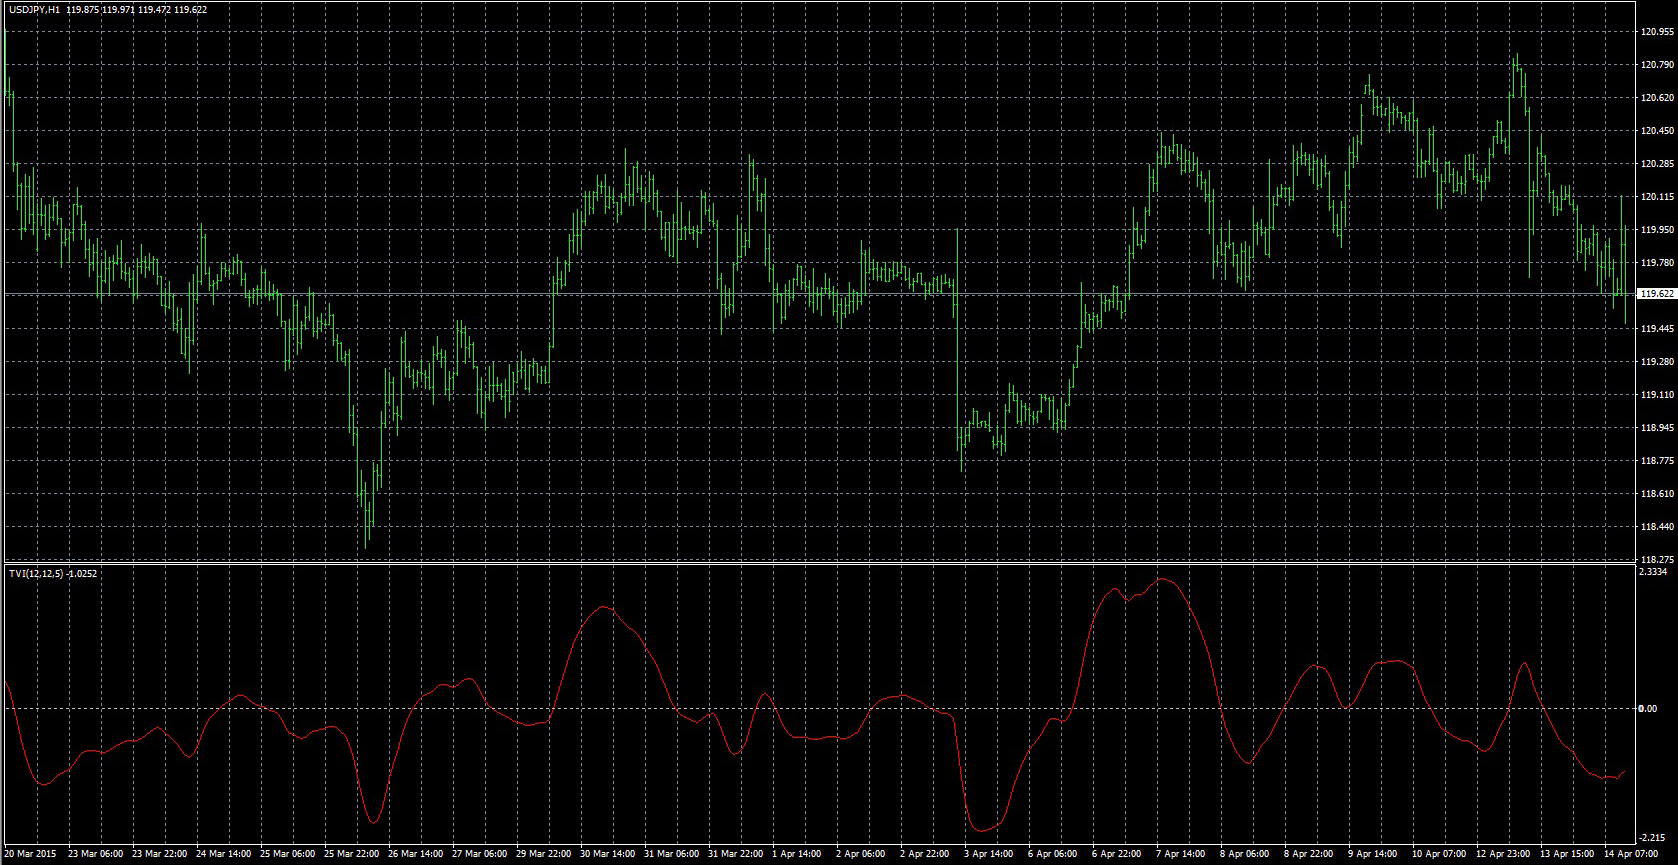The width and height of the screenshot is (1678, 865).
Task: Click the 120.450 price scale label
Action: tap(1657, 131)
